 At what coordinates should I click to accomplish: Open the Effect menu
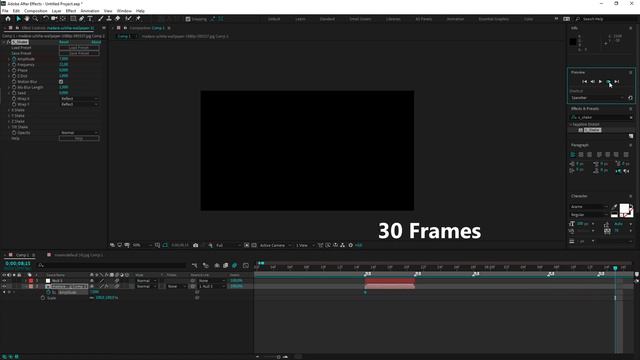(x=71, y=11)
